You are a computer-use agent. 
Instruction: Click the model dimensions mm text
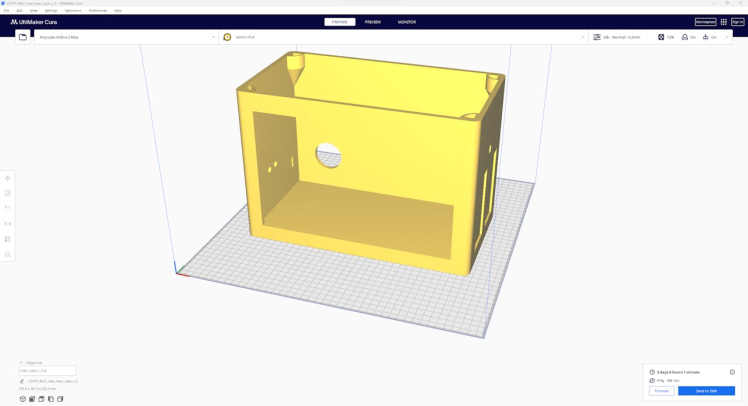(x=38, y=389)
